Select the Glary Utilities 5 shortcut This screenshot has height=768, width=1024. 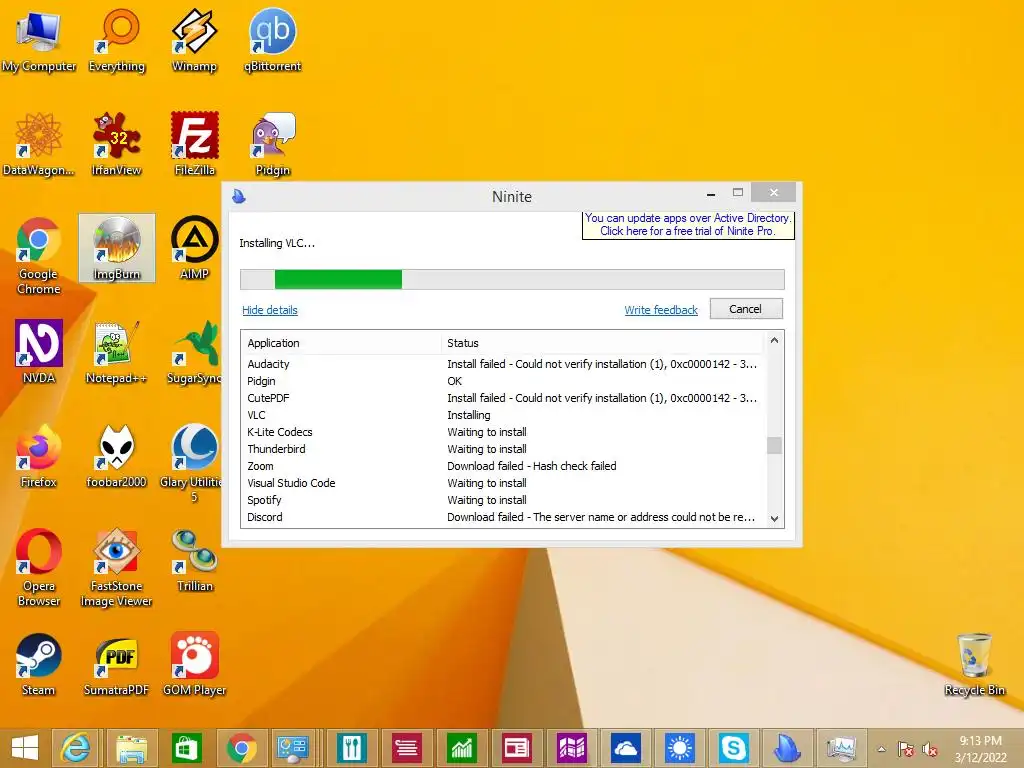coord(191,463)
